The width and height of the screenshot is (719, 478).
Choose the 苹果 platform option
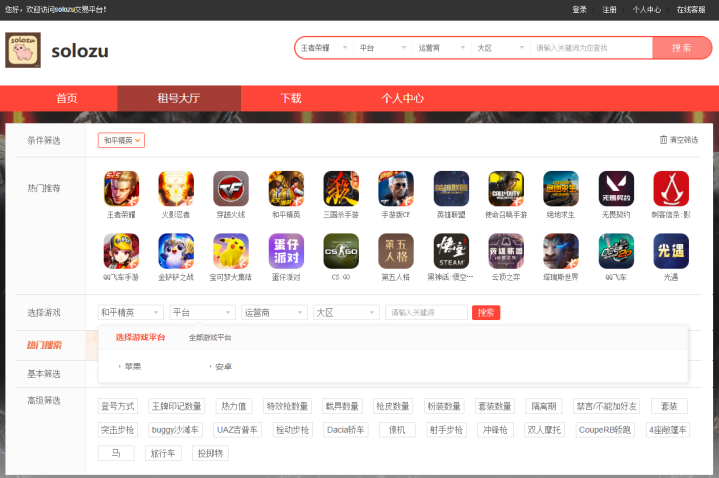point(133,367)
